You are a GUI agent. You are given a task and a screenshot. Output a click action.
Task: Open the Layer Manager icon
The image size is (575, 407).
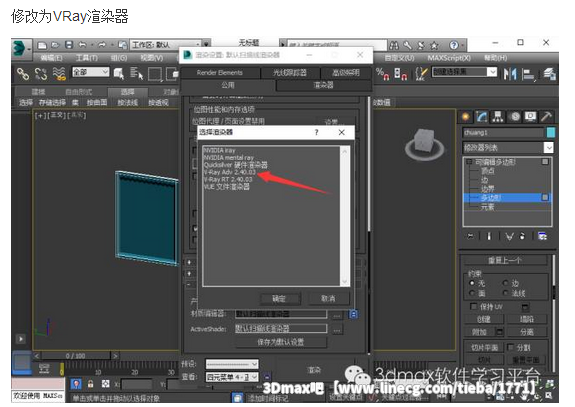click(549, 74)
